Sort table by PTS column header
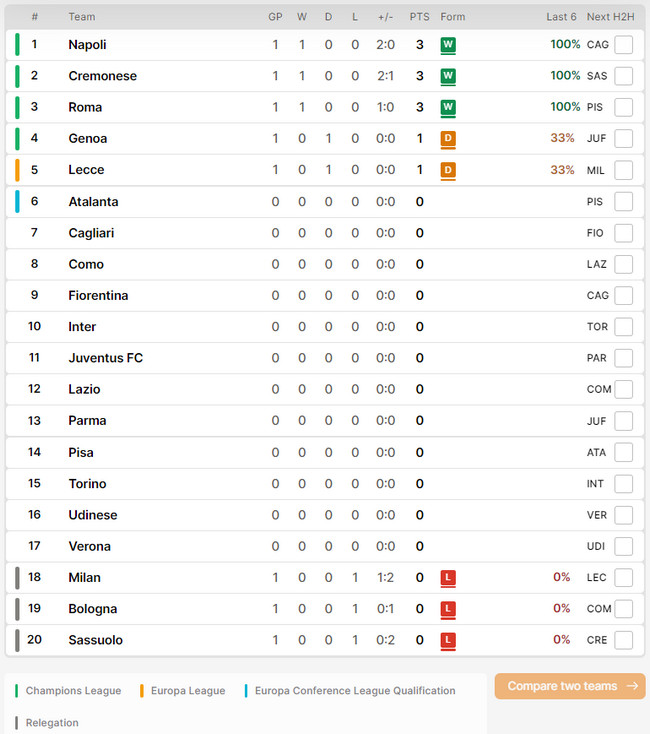 click(x=419, y=17)
